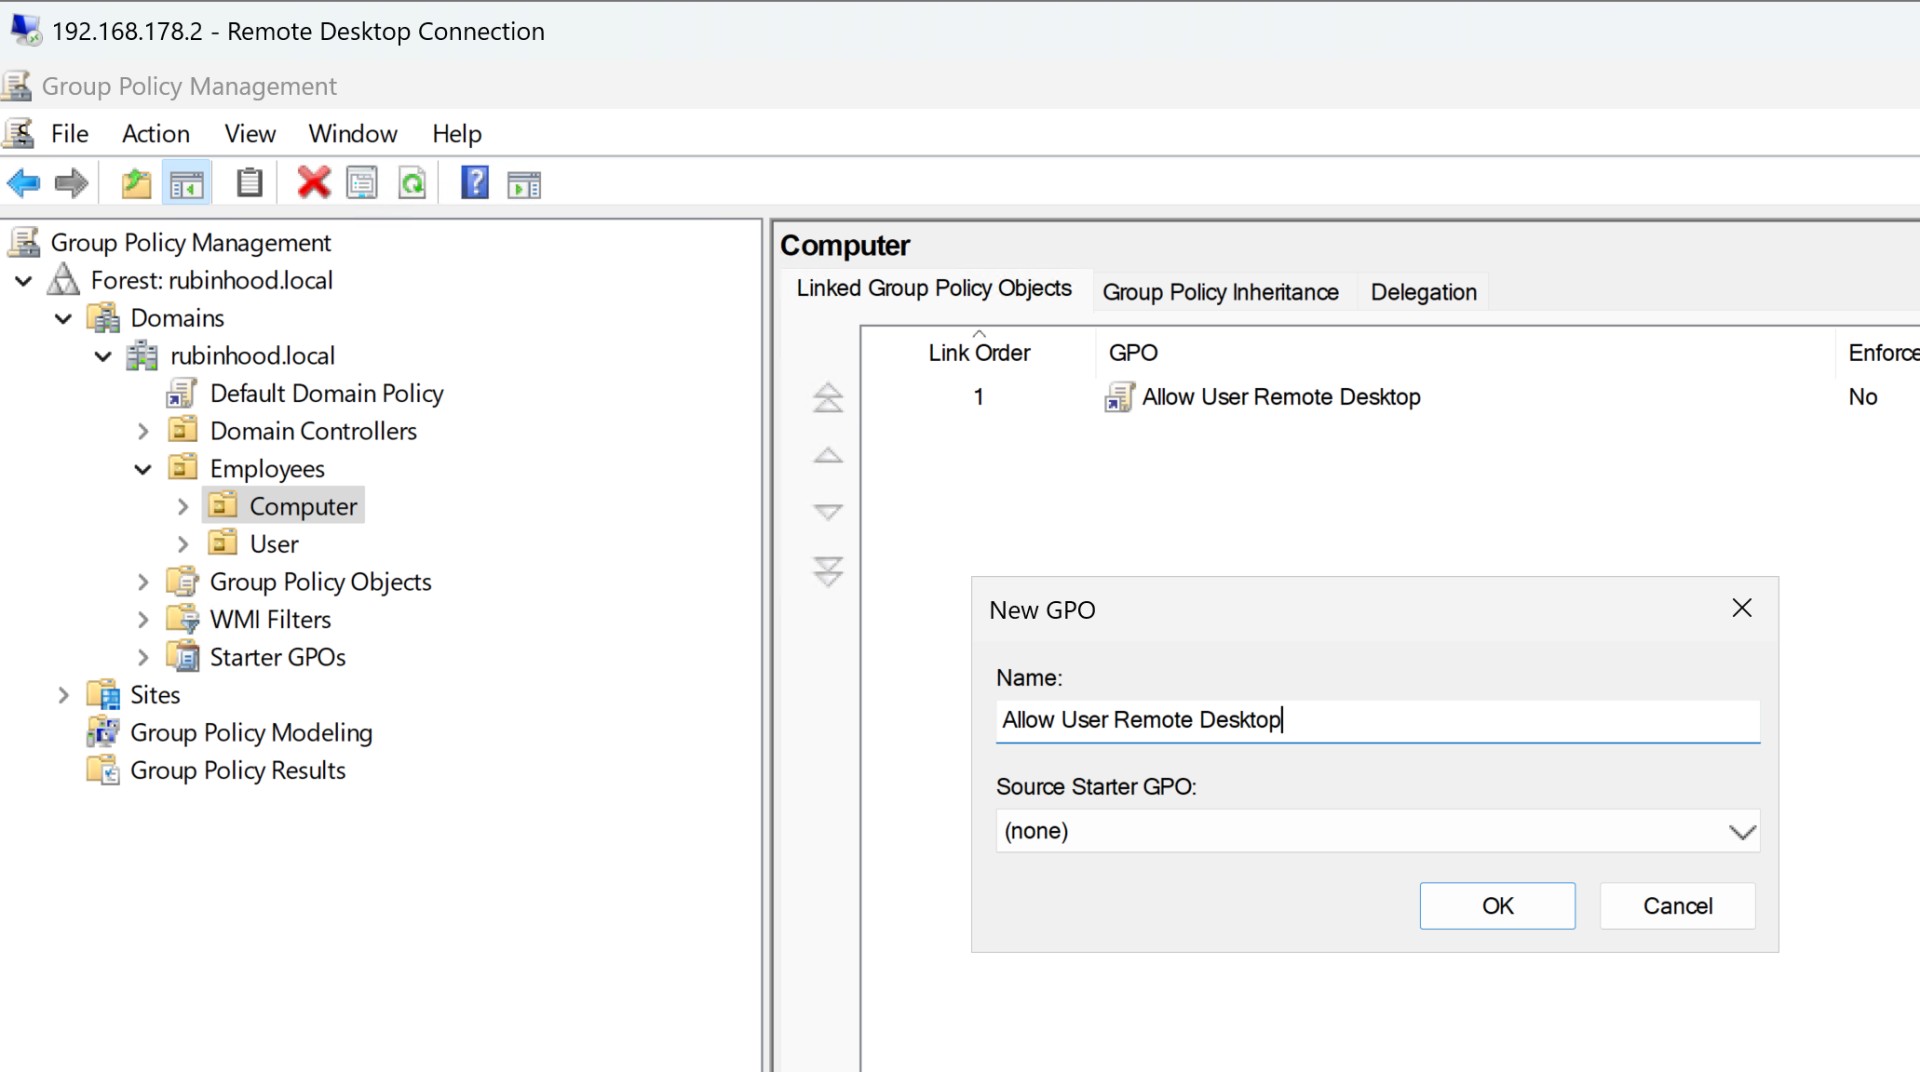Sort by the GPO column header
This screenshot has height=1072, width=1920.
[1465, 352]
